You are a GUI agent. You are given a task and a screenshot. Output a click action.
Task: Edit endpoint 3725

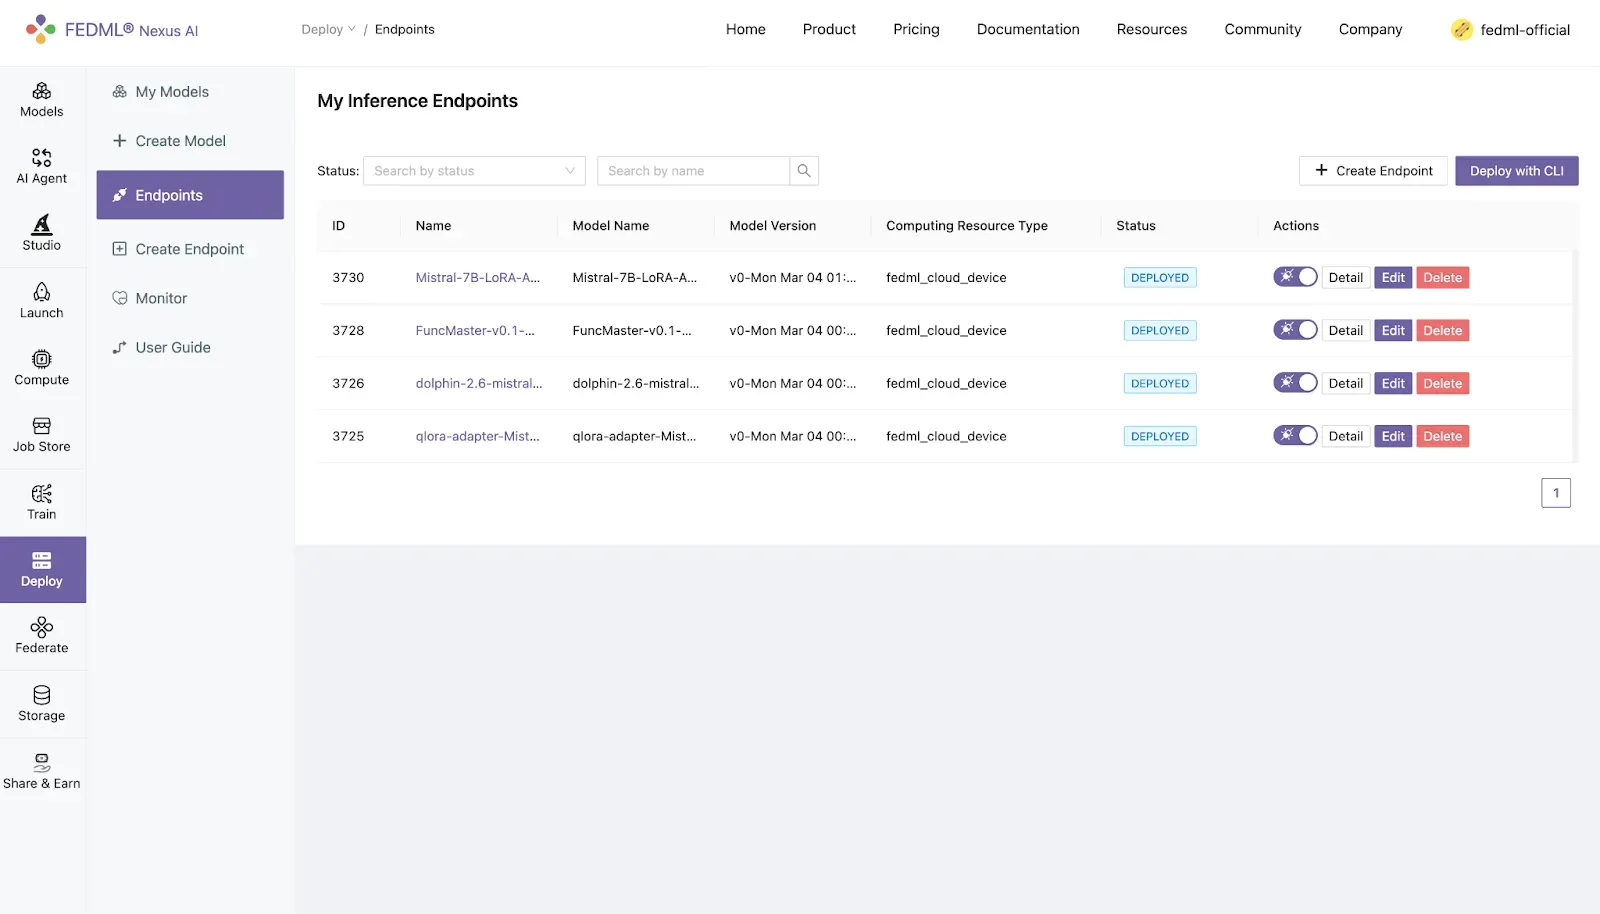(x=1393, y=437)
